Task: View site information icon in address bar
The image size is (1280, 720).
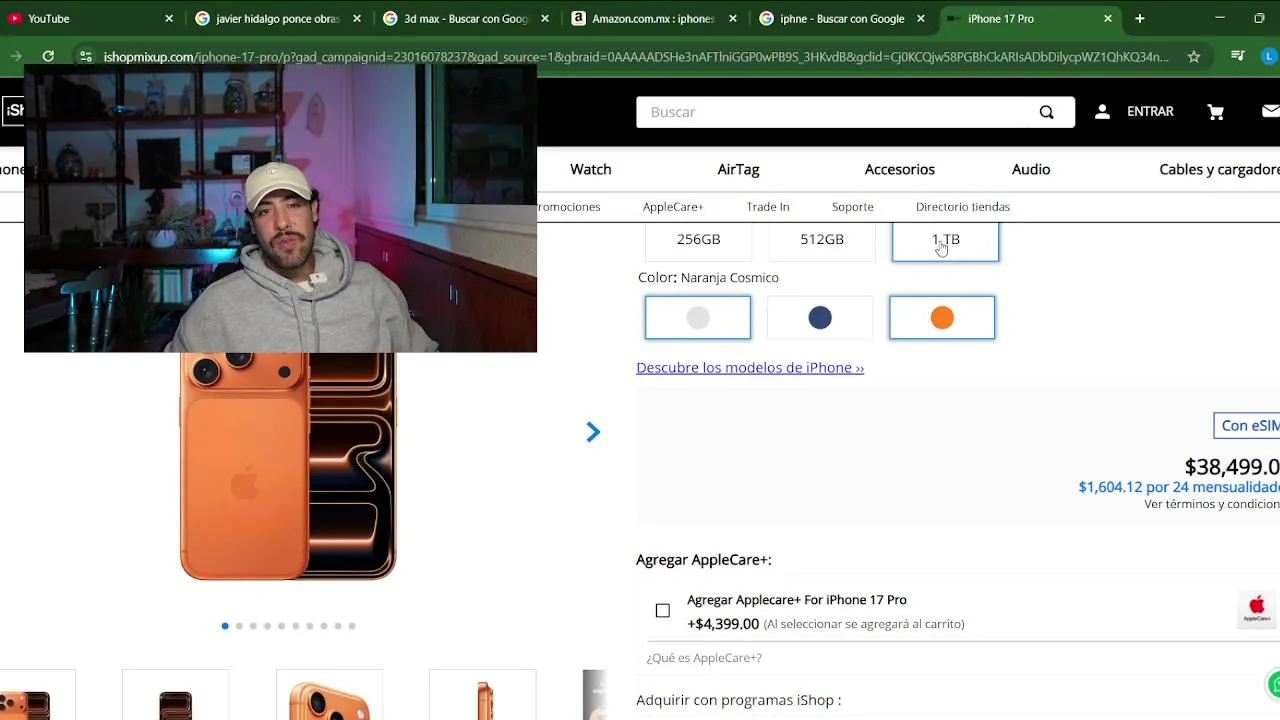Action: tap(86, 57)
